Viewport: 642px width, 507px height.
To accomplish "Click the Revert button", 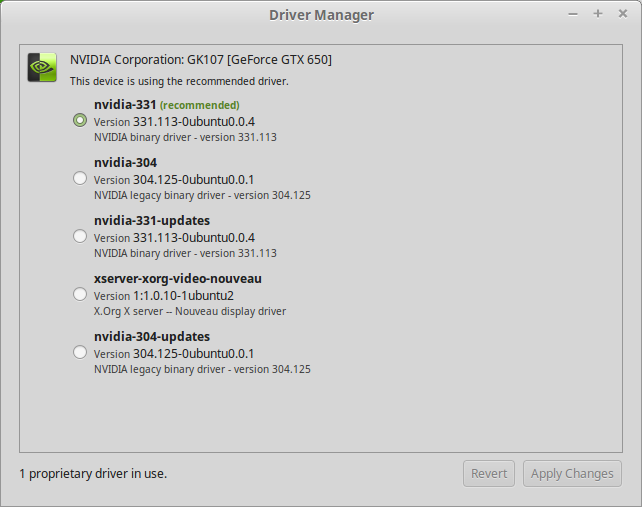I will click(x=489, y=474).
